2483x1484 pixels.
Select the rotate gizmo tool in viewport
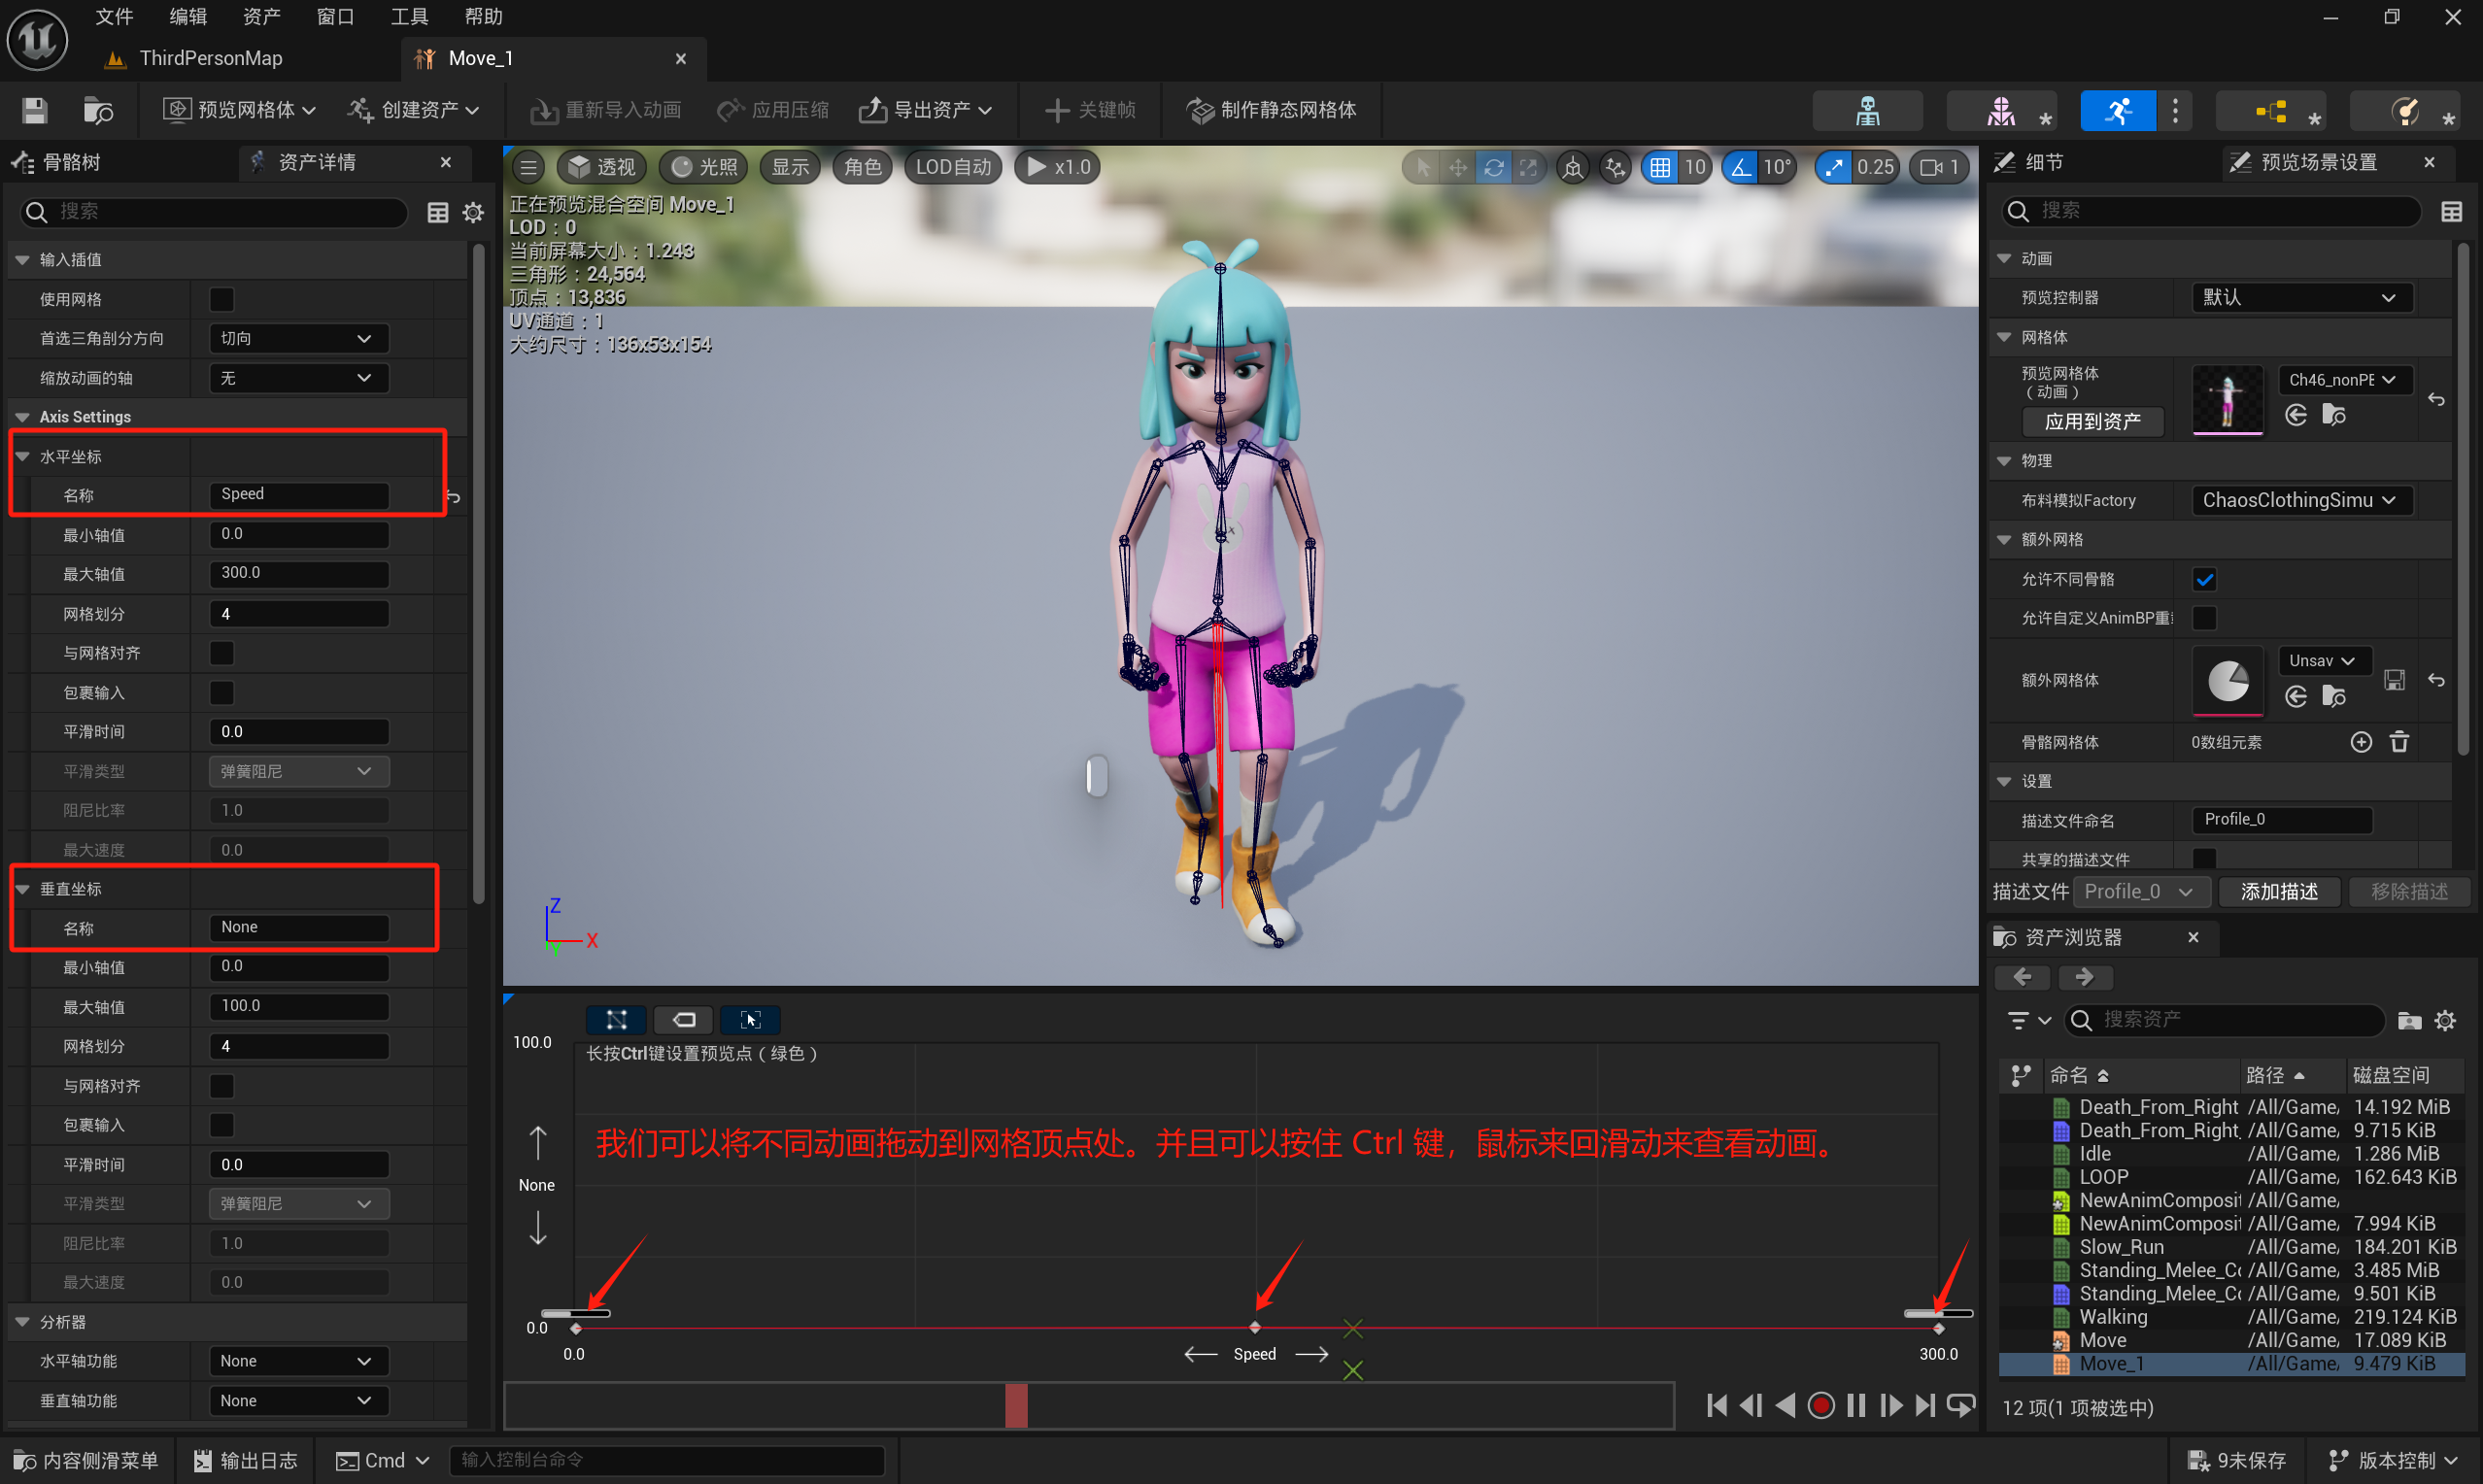[1493, 167]
